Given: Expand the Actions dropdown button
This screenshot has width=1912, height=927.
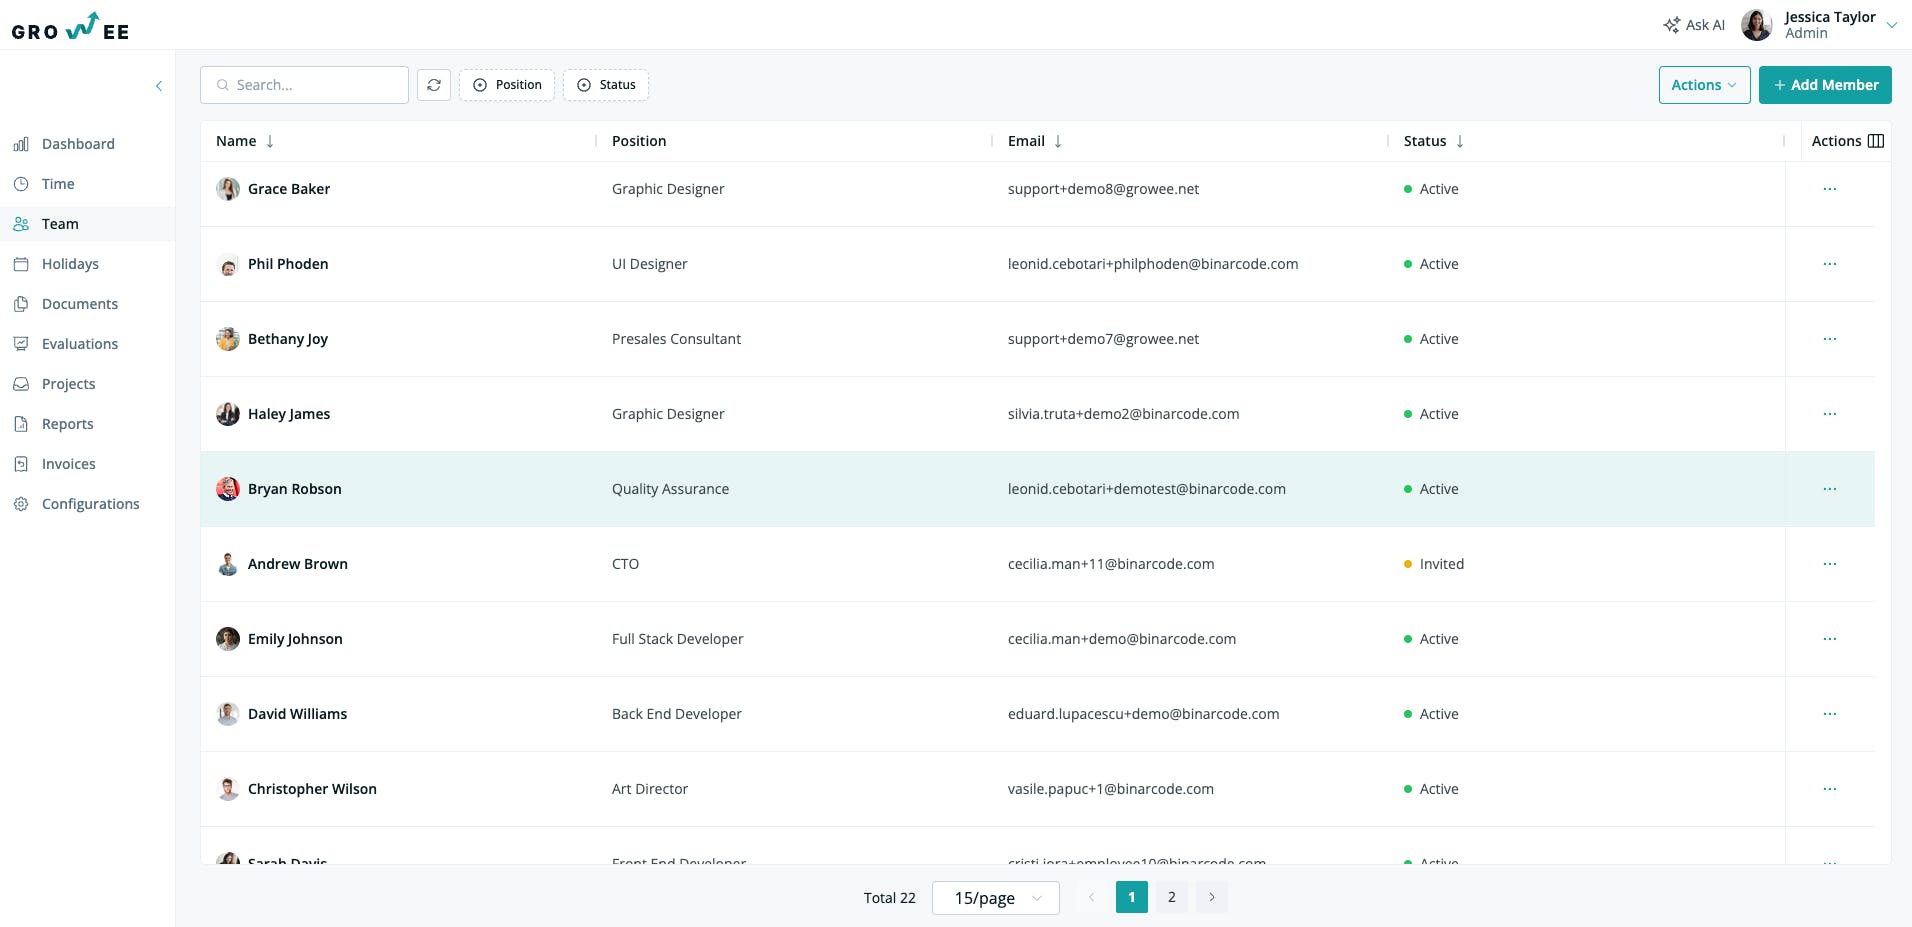Looking at the screenshot, I should point(1704,85).
